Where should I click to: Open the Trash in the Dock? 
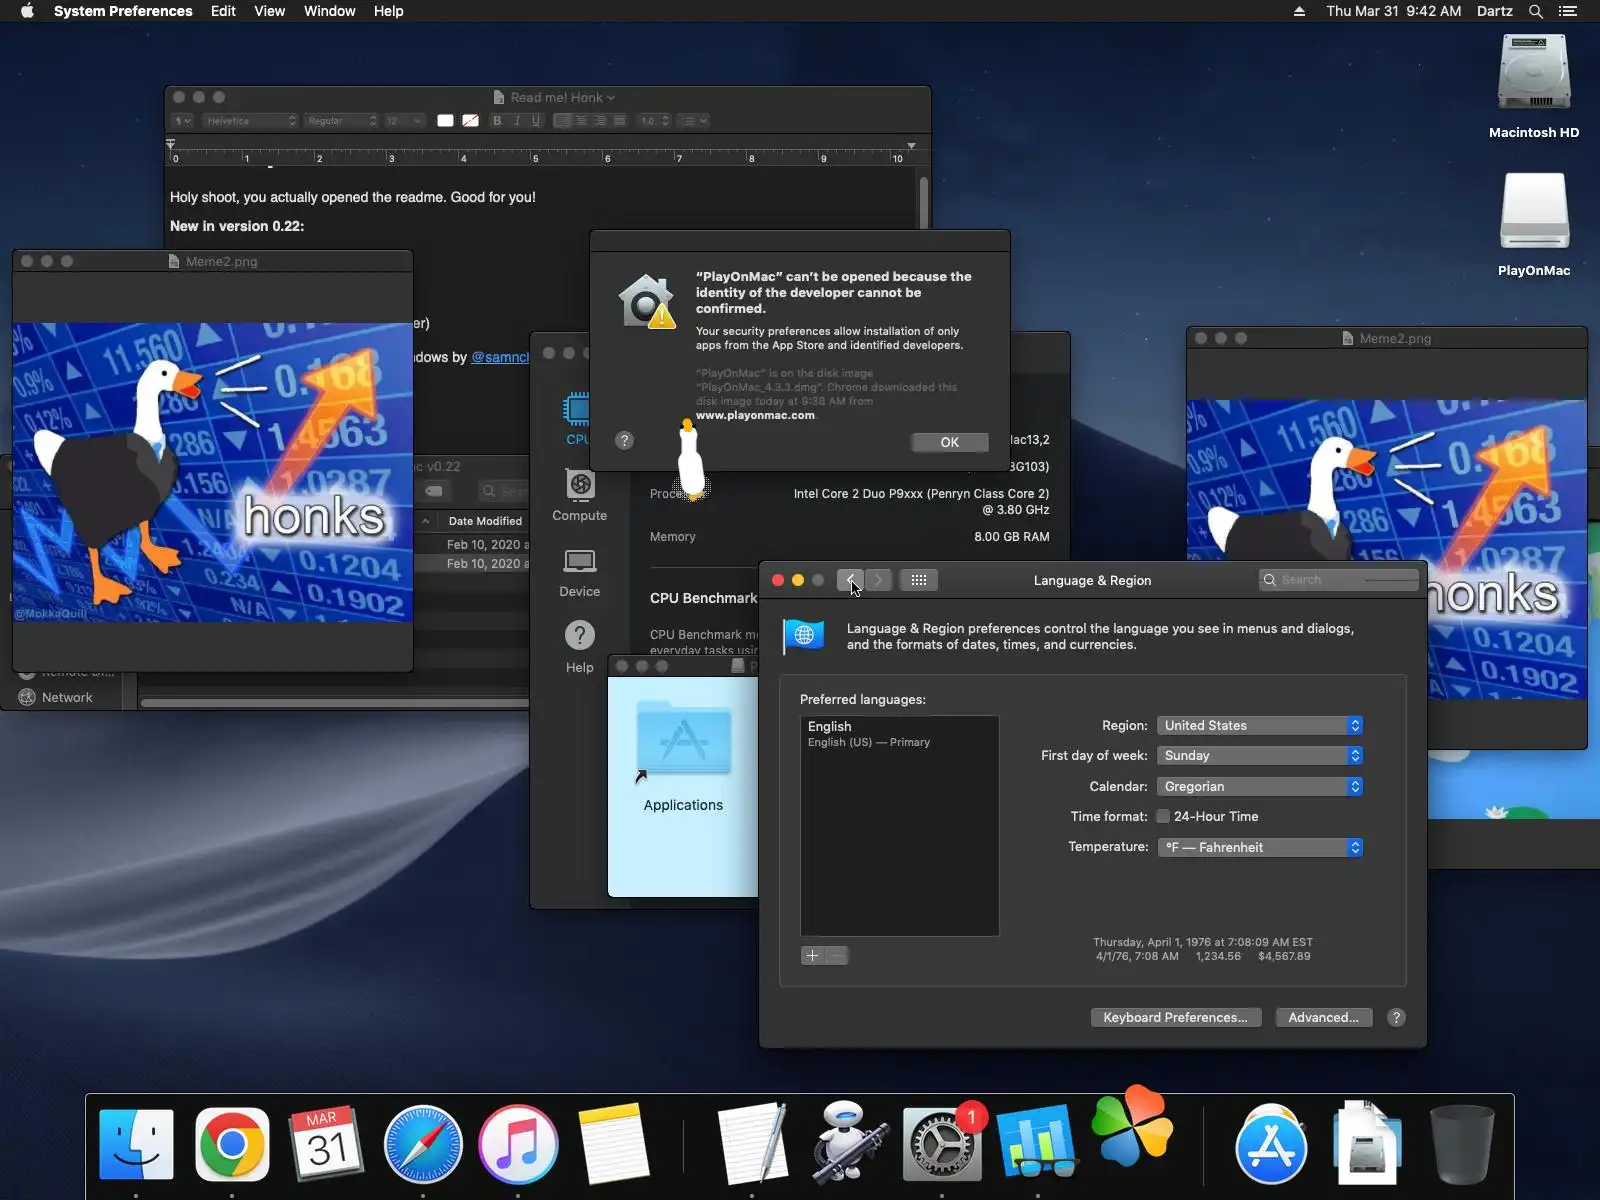[1462, 1144]
